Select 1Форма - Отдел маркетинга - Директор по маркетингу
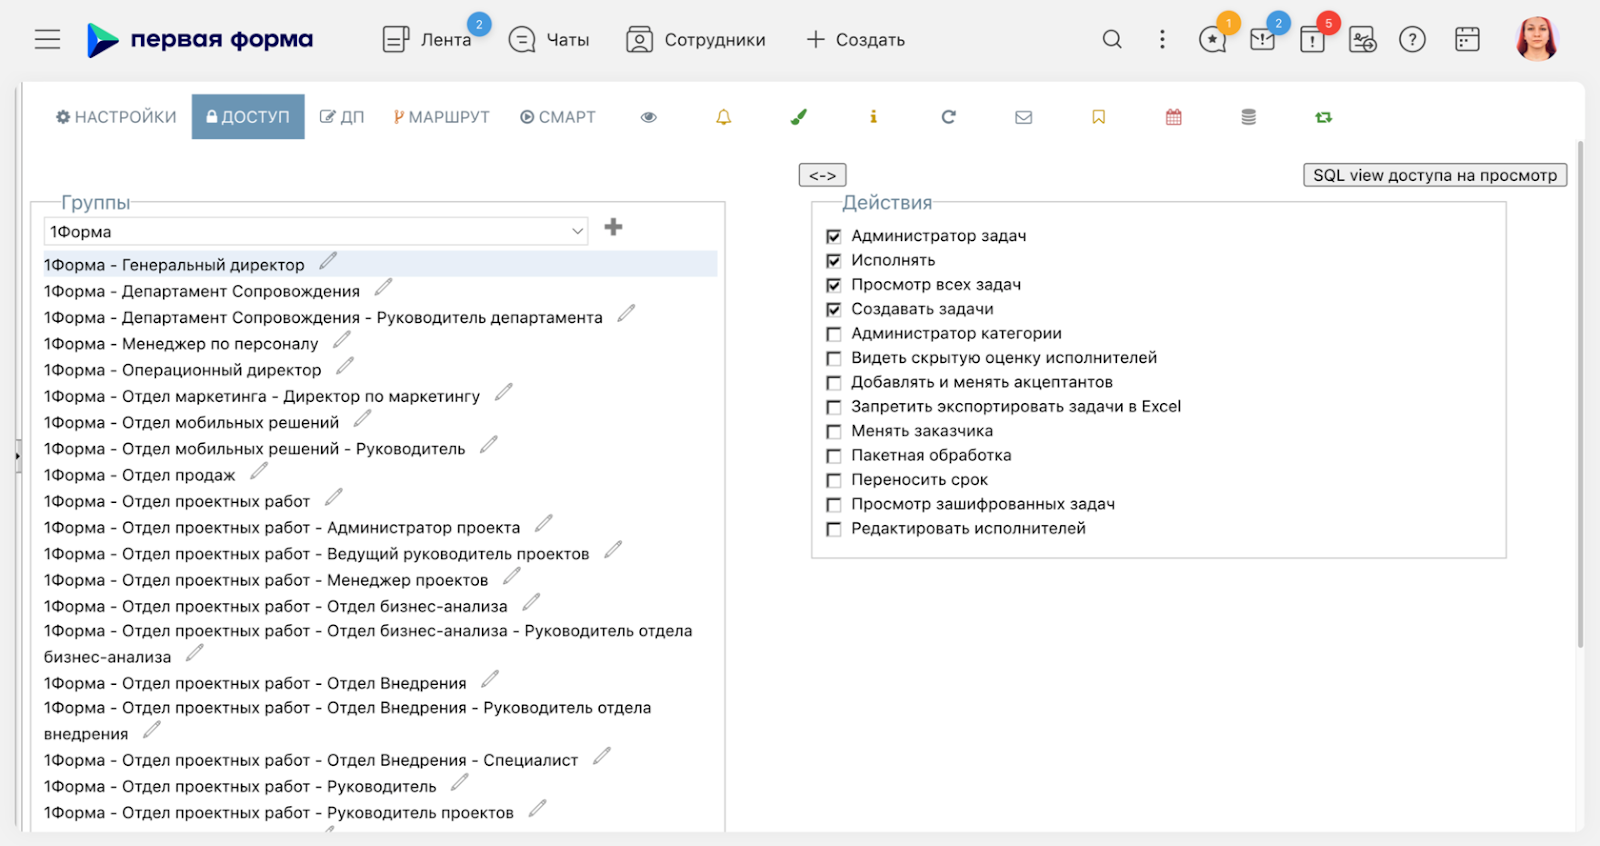This screenshot has width=1600, height=846. [x=262, y=396]
